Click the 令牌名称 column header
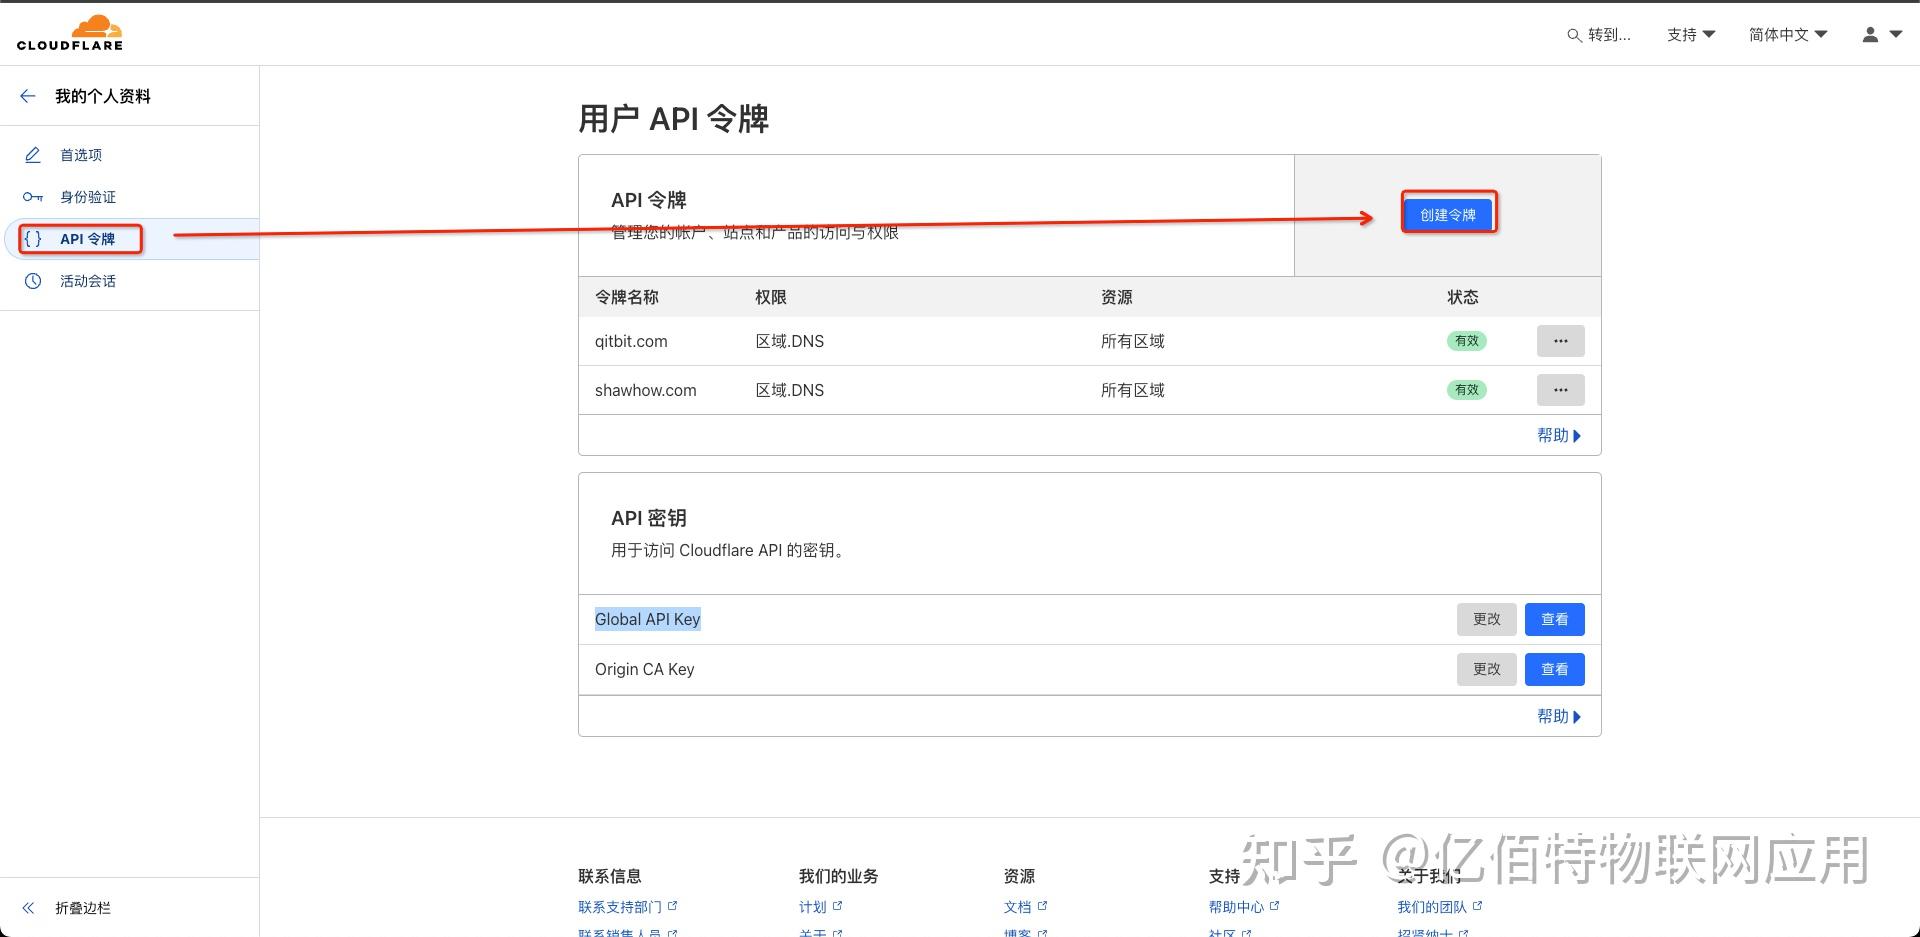The image size is (1920, 937). (627, 297)
